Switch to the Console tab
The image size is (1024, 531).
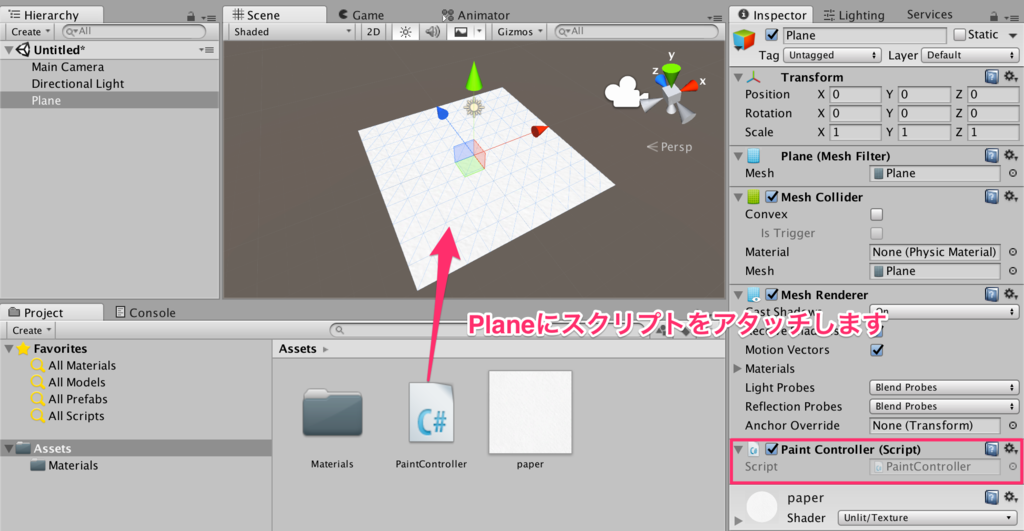pos(146,312)
